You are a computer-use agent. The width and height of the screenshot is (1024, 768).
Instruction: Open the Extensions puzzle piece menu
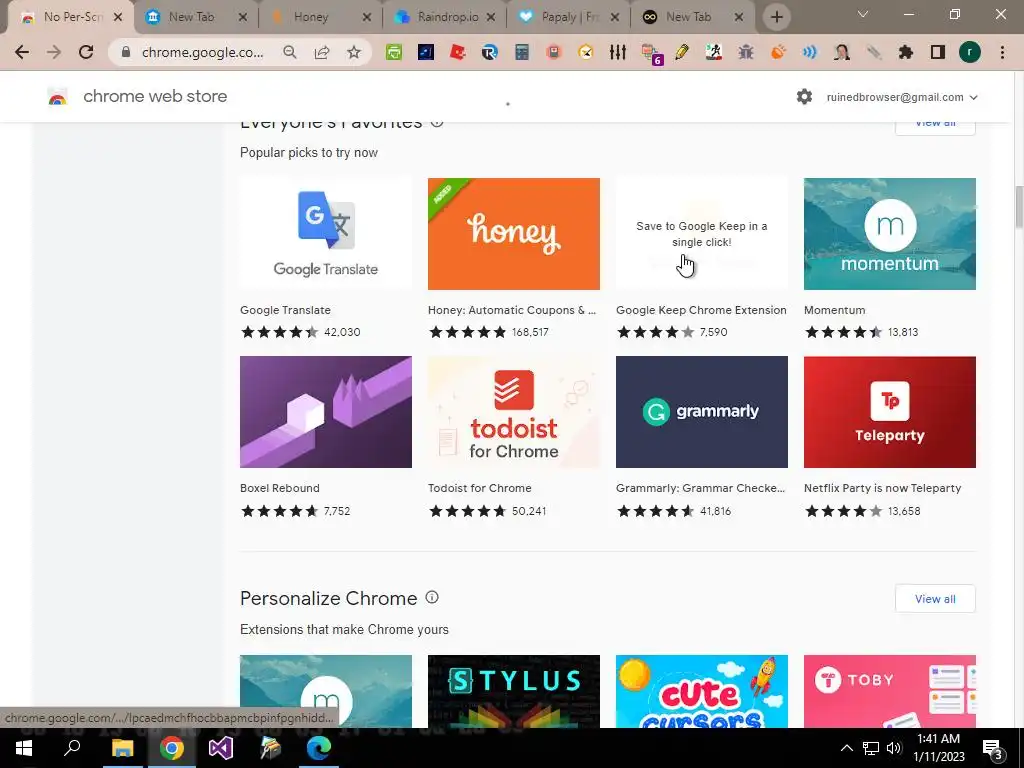click(x=906, y=52)
